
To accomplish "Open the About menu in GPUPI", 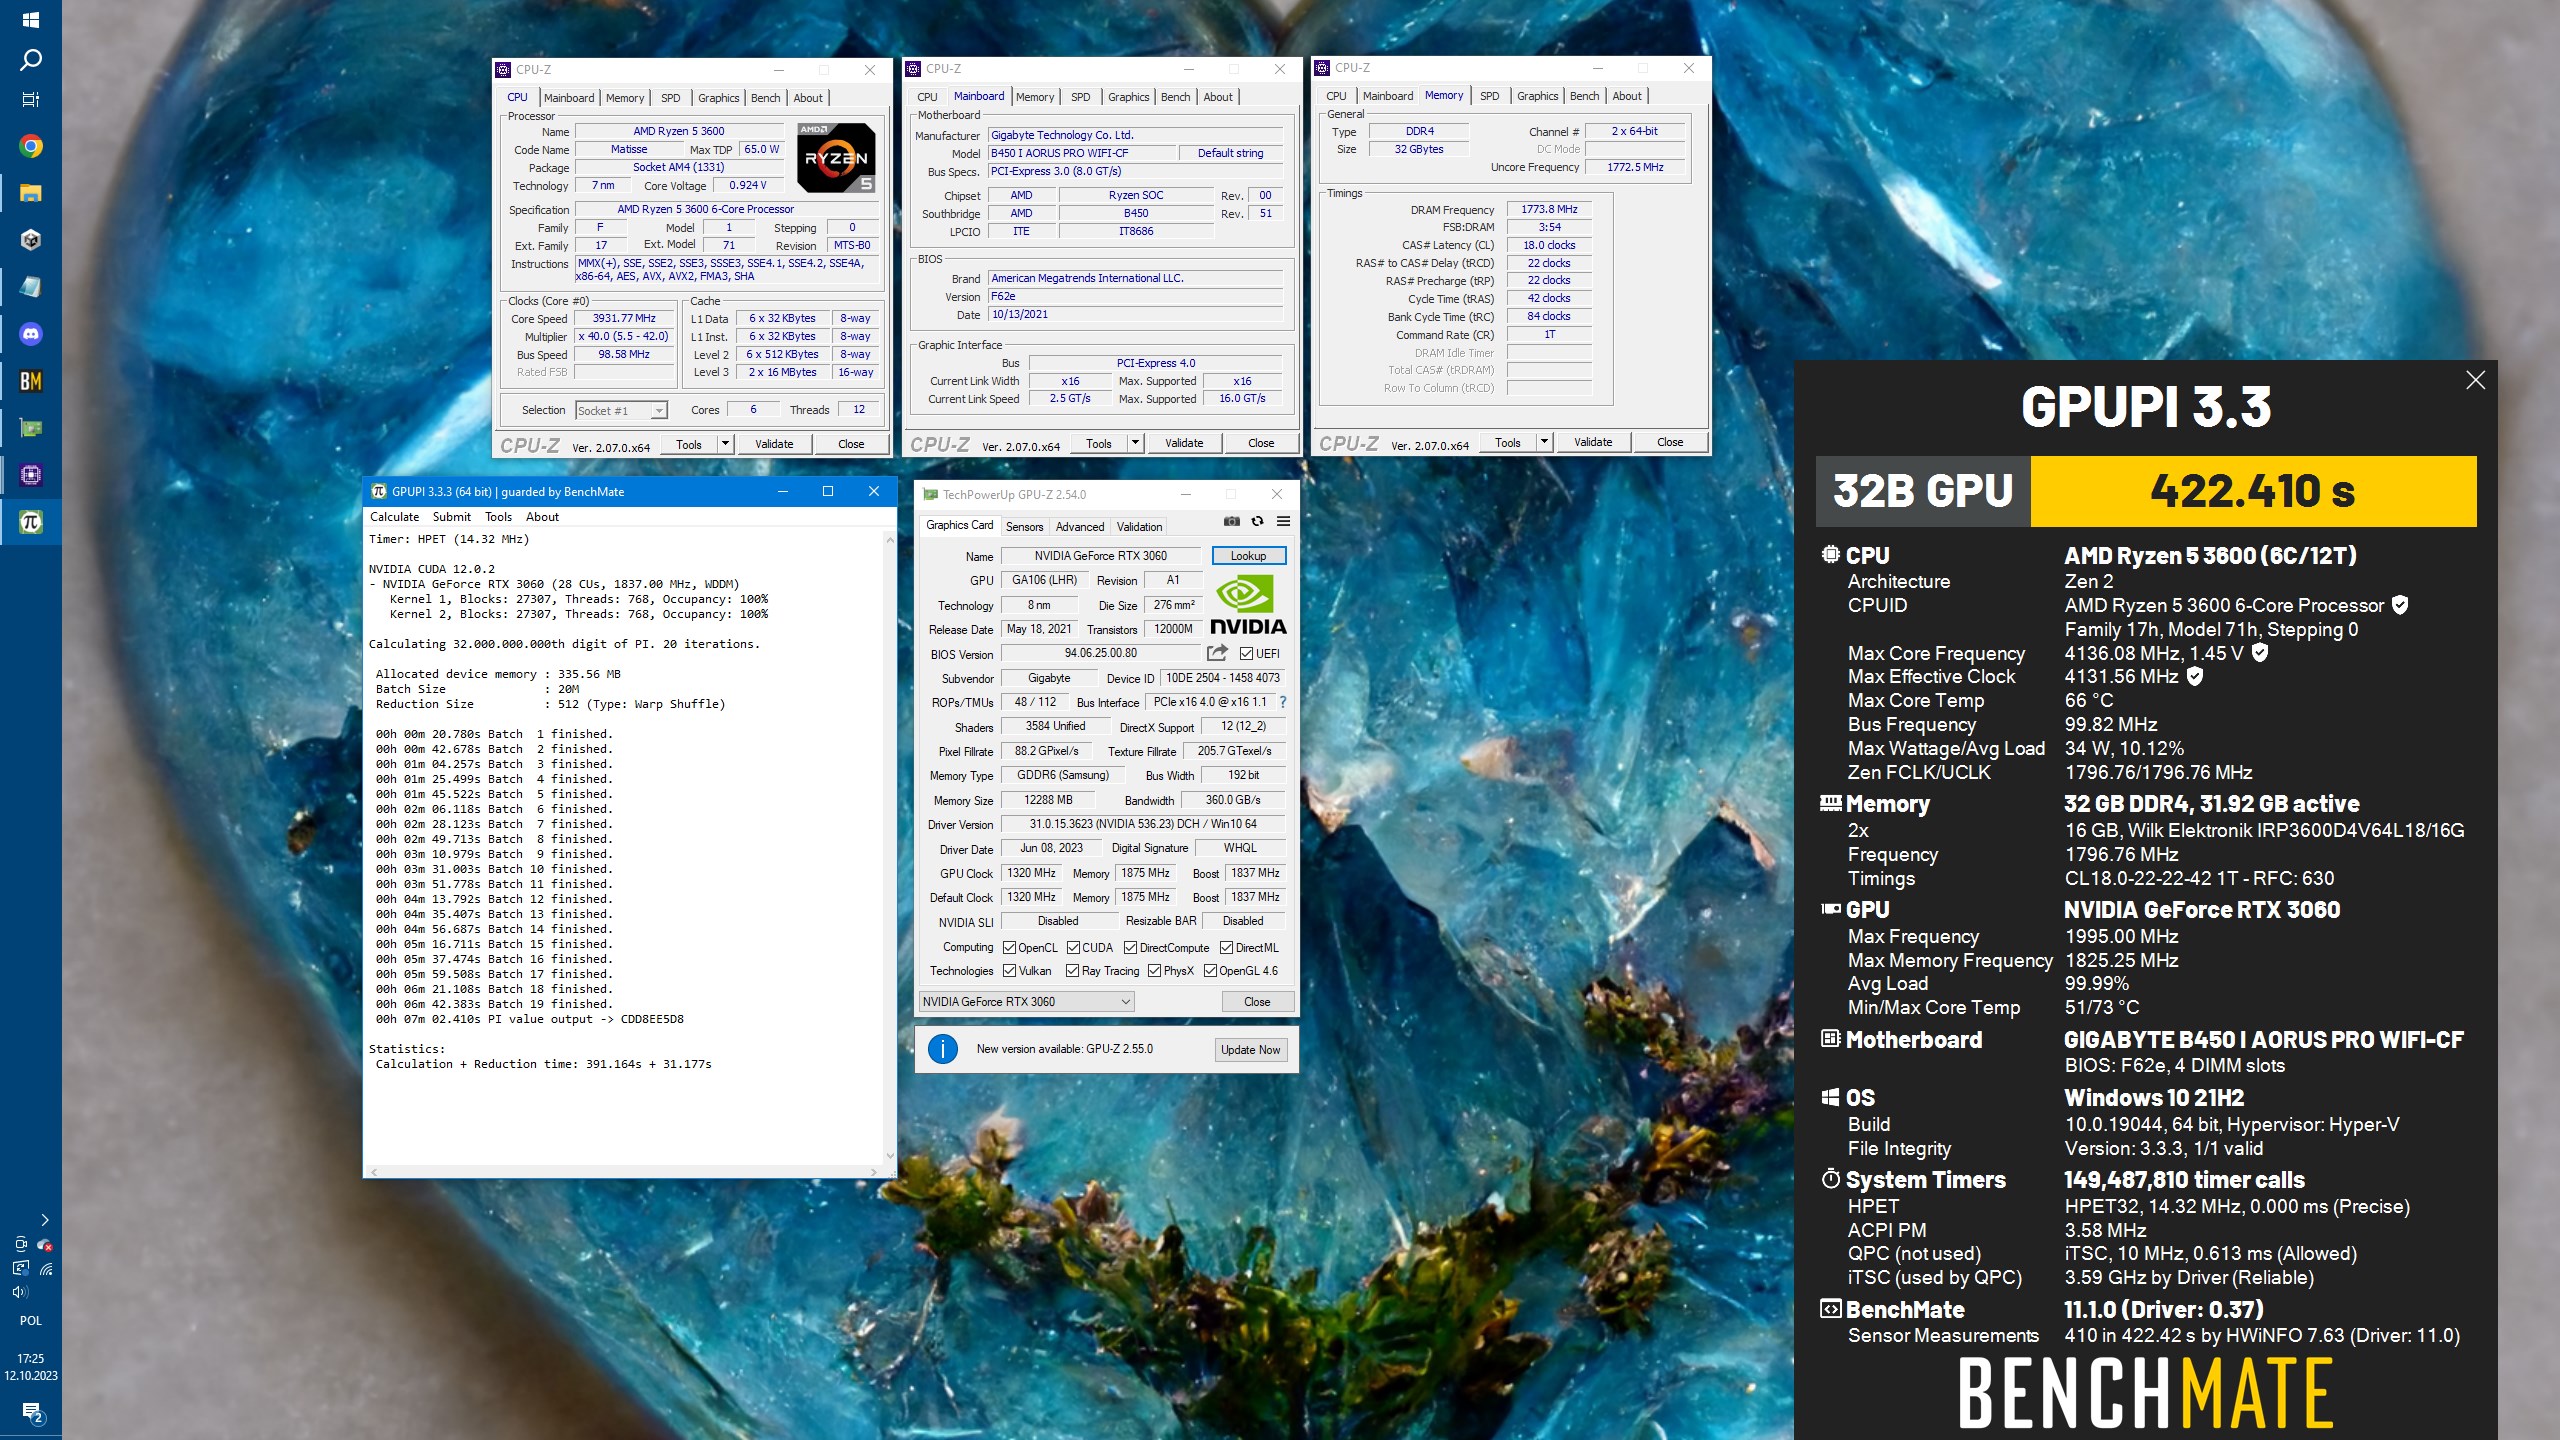I will pyautogui.click(x=542, y=517).
